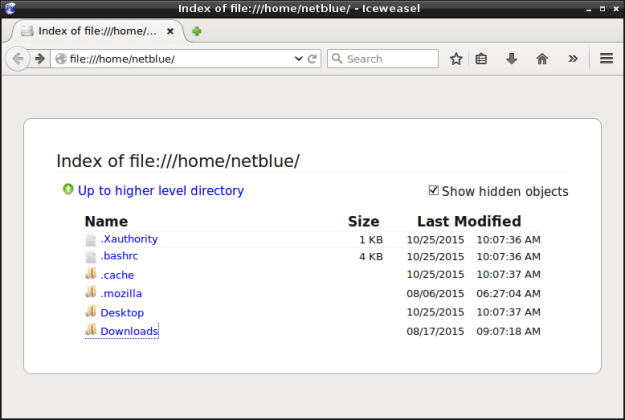625x420 pixels.
Task: Sort by the Name column header
Action: [x=106, y=221]
